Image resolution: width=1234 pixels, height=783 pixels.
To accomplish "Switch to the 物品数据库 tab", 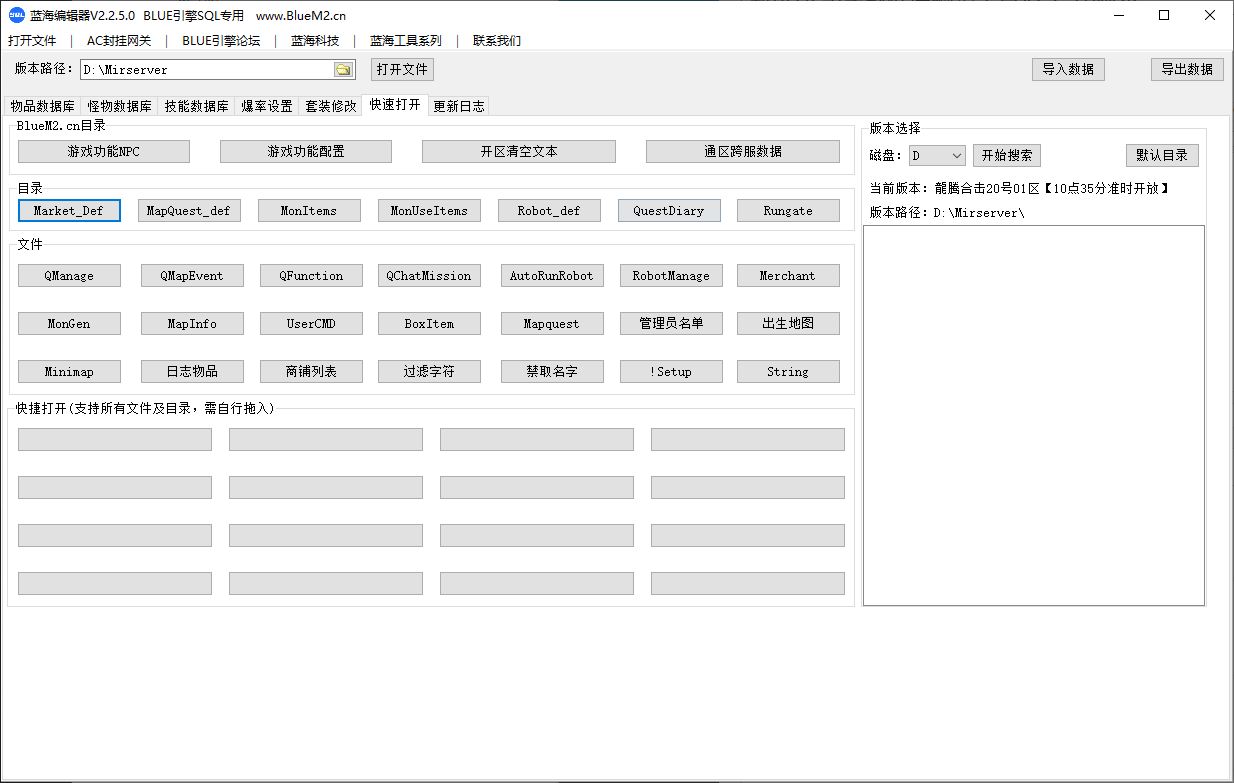I will pos(42,106).
